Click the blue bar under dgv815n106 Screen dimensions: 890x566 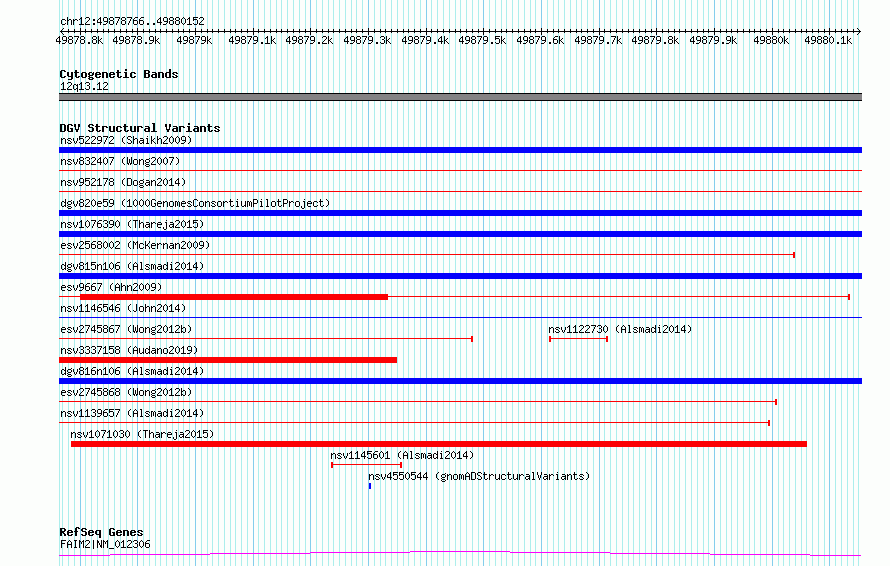[460, 276]
